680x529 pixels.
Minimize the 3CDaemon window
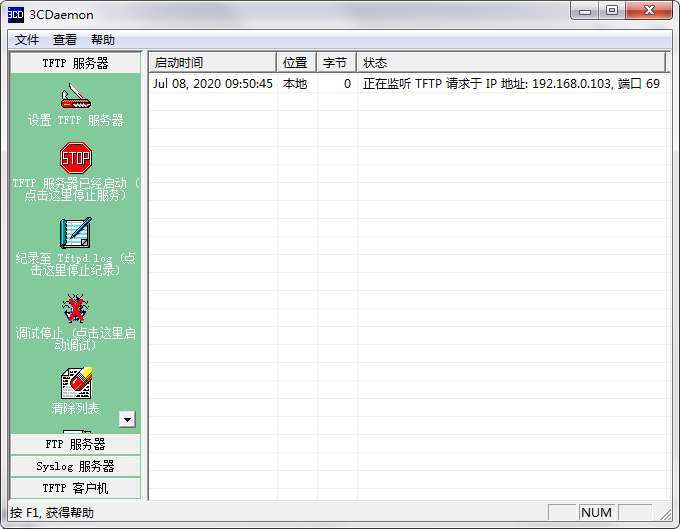[x=585, y=11]
